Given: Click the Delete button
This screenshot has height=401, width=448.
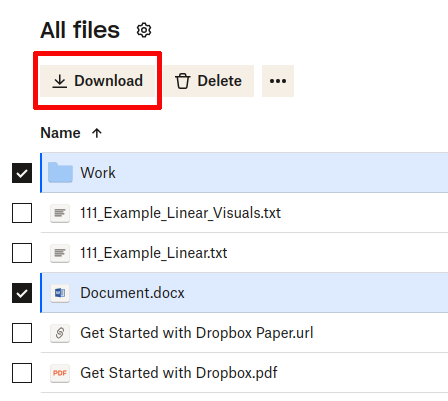Looking at the screenshot, I should click(209, 81).
